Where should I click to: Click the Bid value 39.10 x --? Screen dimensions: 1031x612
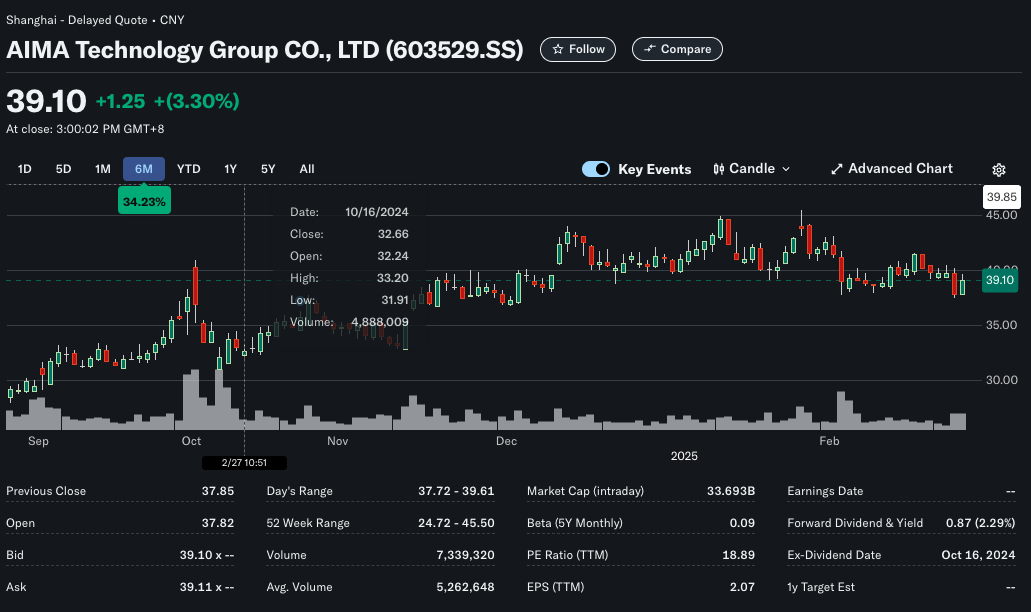[206, 555]
